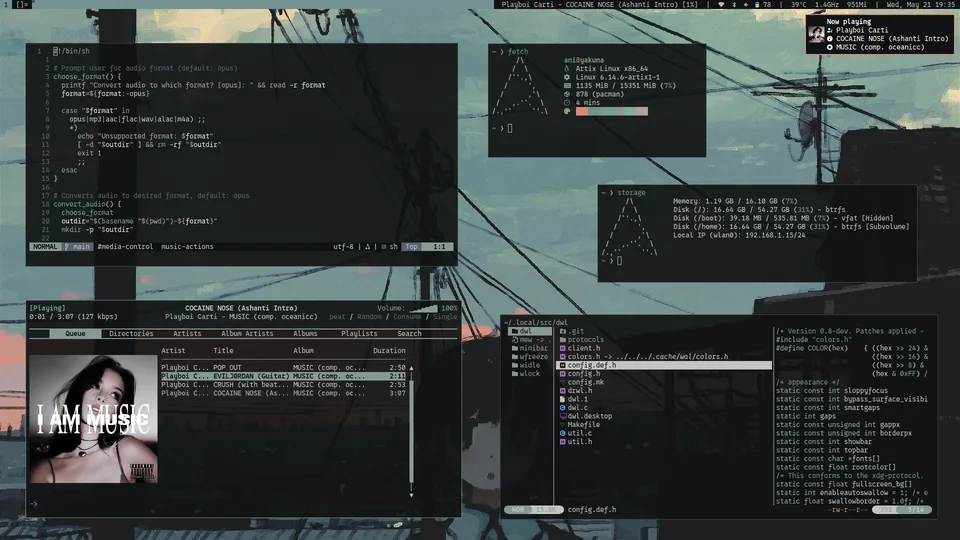Viewport: 960px width, 540px height.
Task: Click the tiling layout symbol in the top bar
Action: (x=23, y=4)
